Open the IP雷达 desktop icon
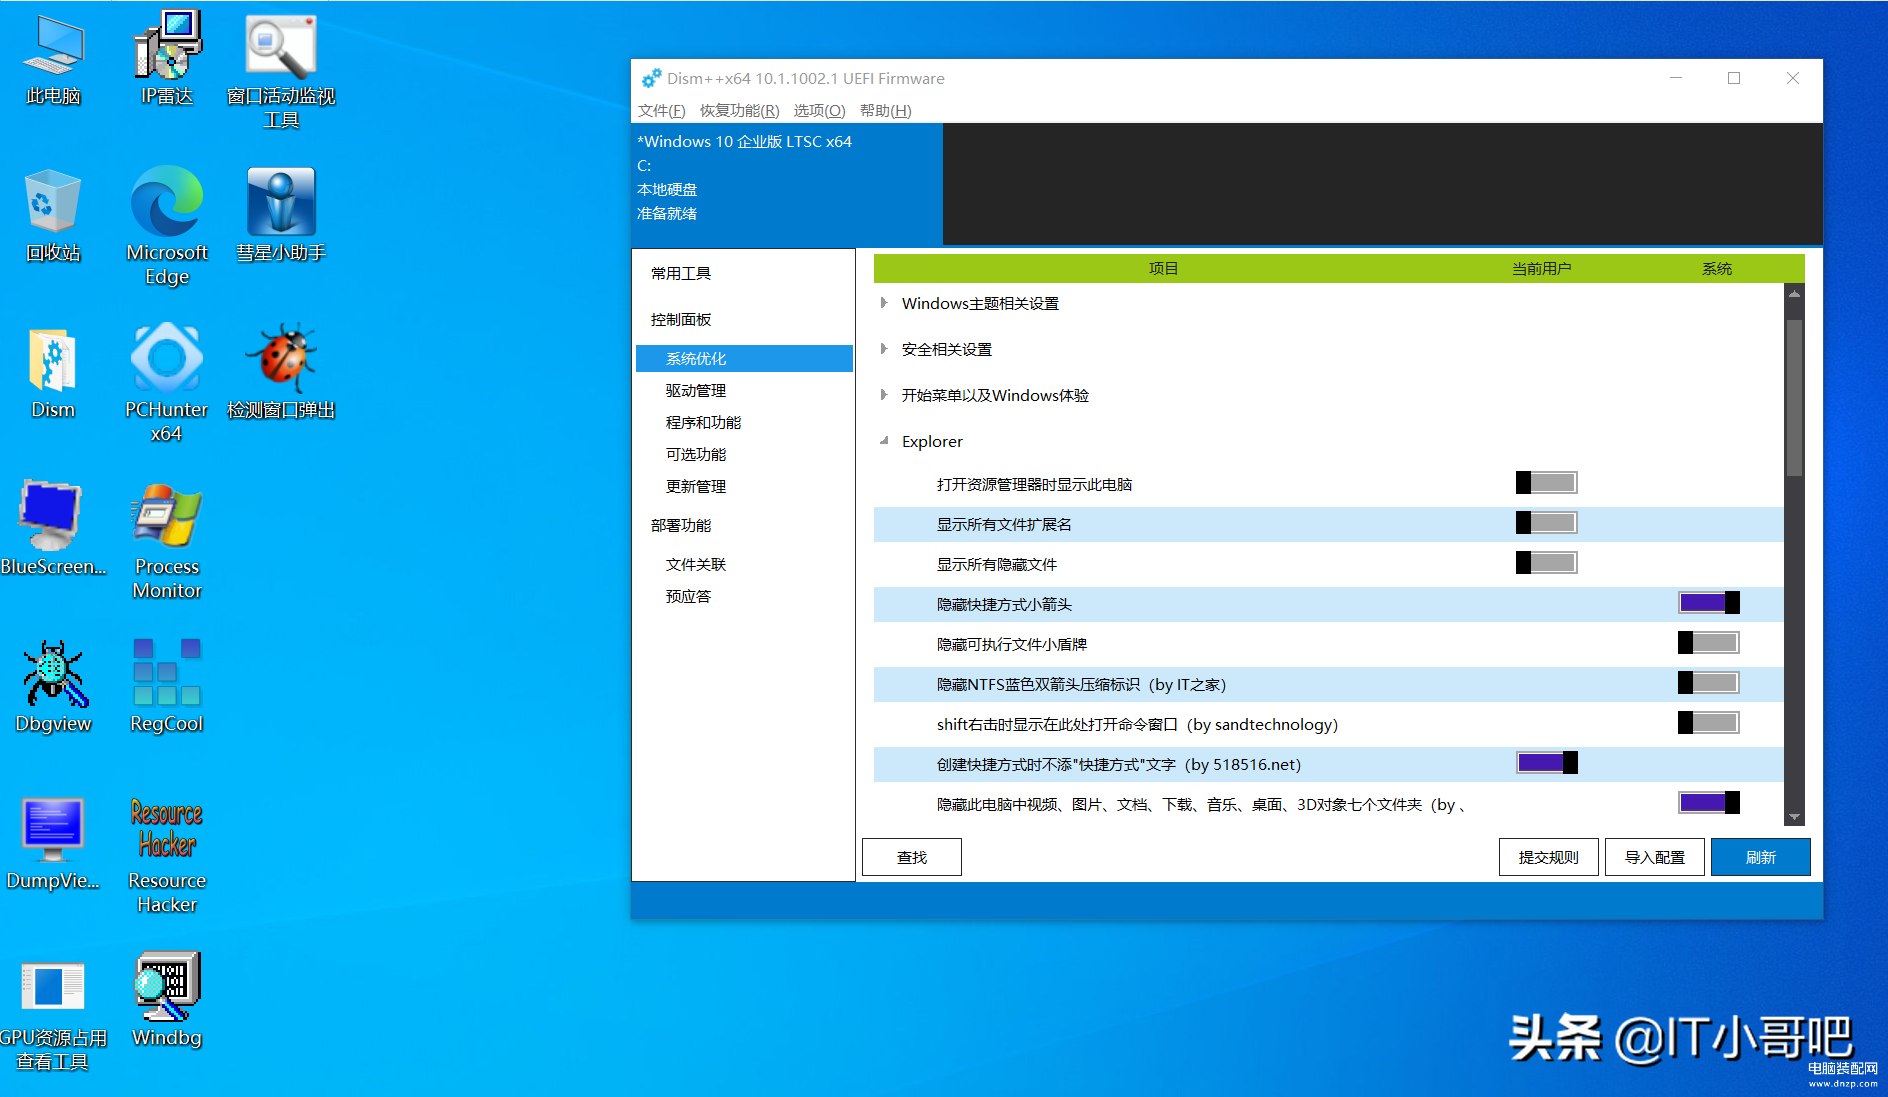The width and height of the screenshot is (1888, 1097). [x=167, y=58]
